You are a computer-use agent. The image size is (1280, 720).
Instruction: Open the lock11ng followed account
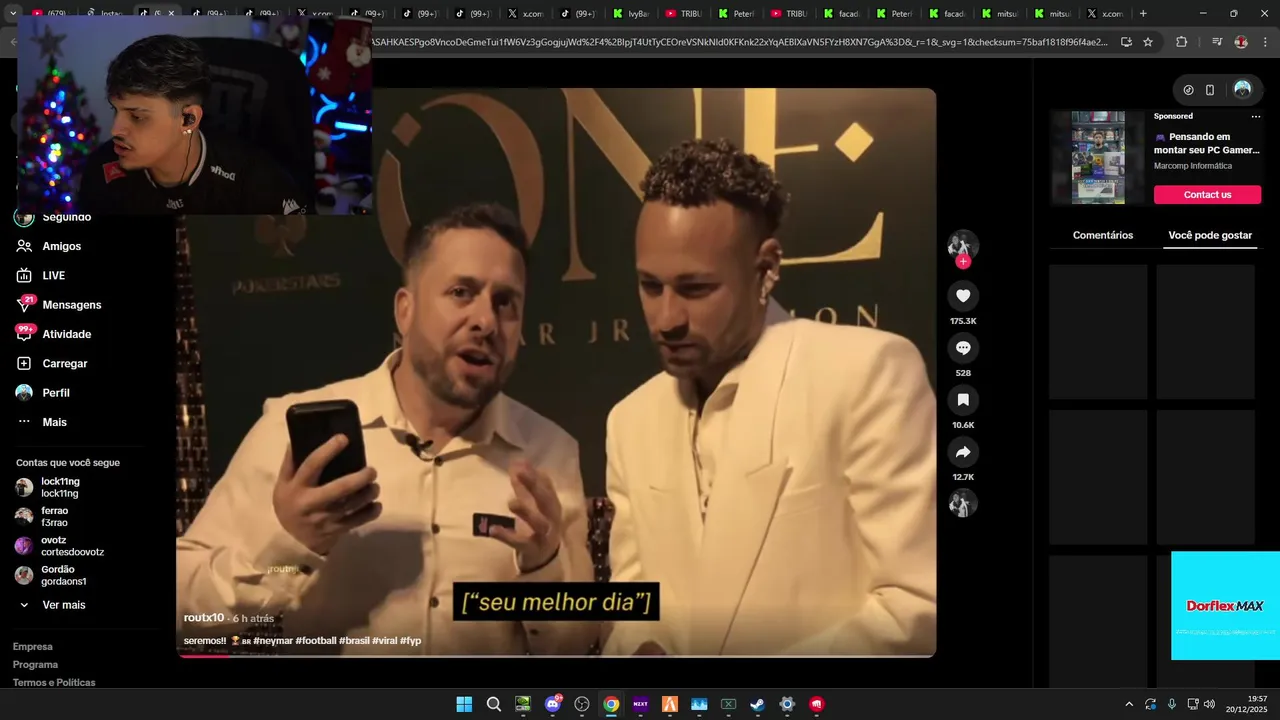tap(60, 487)
